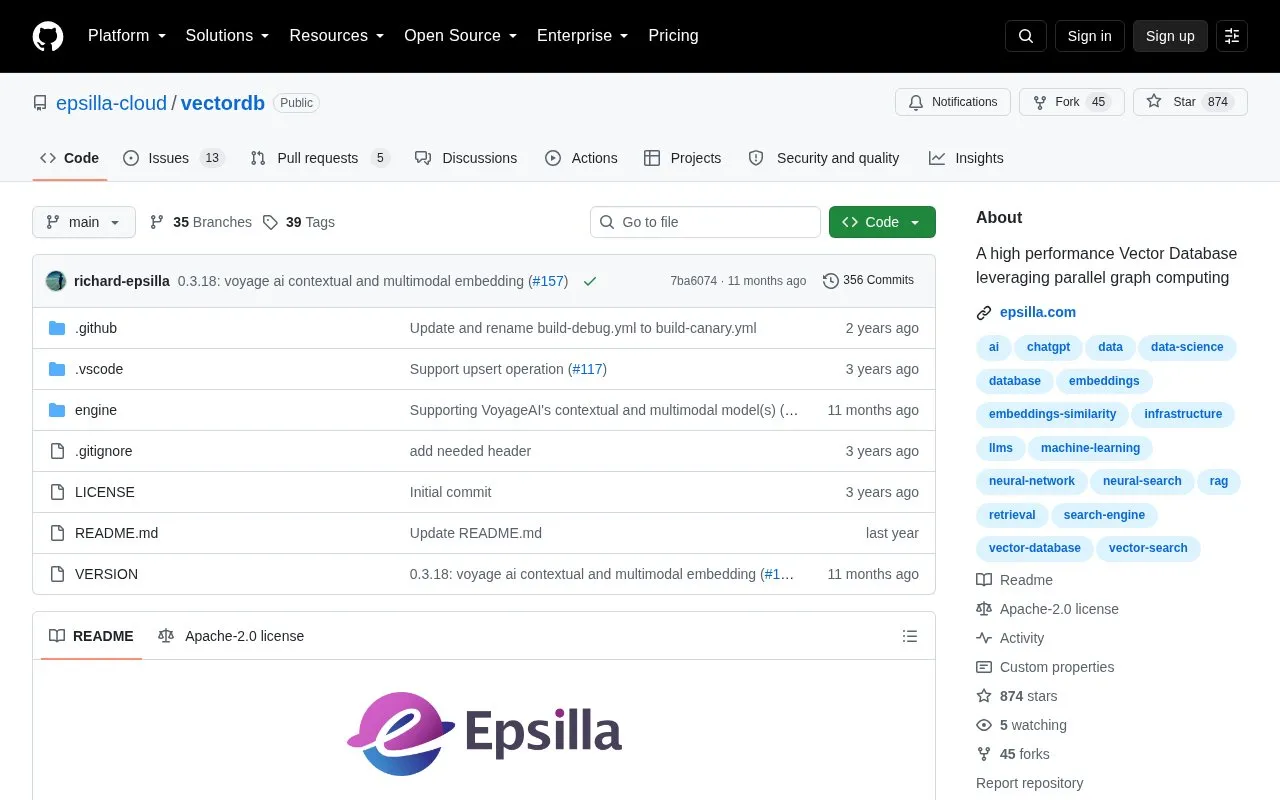The width and height of the screenshot is (1280, 800).
Task: Expand the Enterprise menu
Action: (582, 36)
